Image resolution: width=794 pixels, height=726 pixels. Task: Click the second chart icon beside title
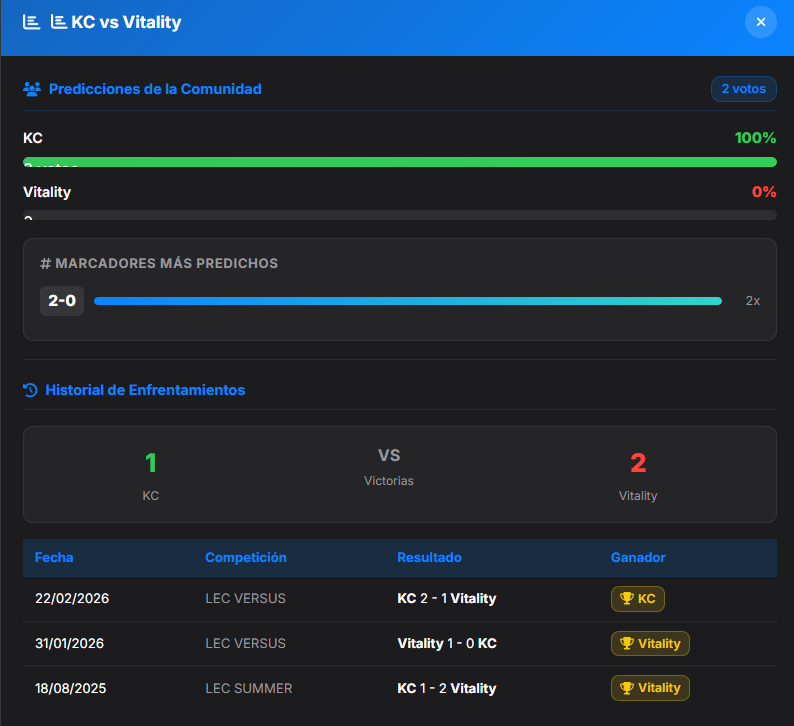(59, 22)
